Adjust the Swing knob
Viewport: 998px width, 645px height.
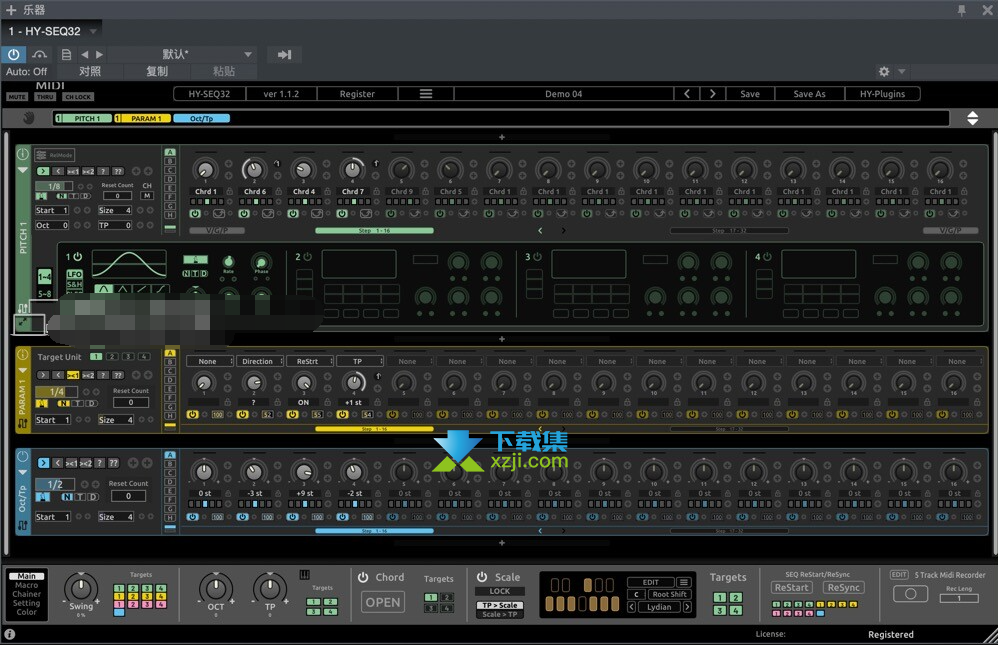point(81,586)
